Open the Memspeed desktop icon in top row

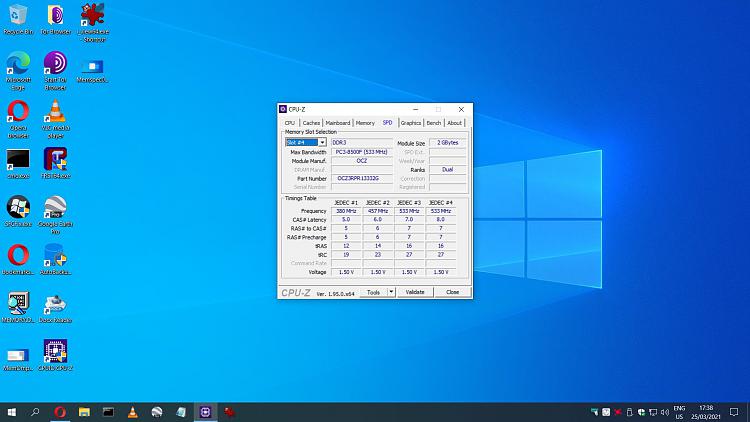click(93, 70)
